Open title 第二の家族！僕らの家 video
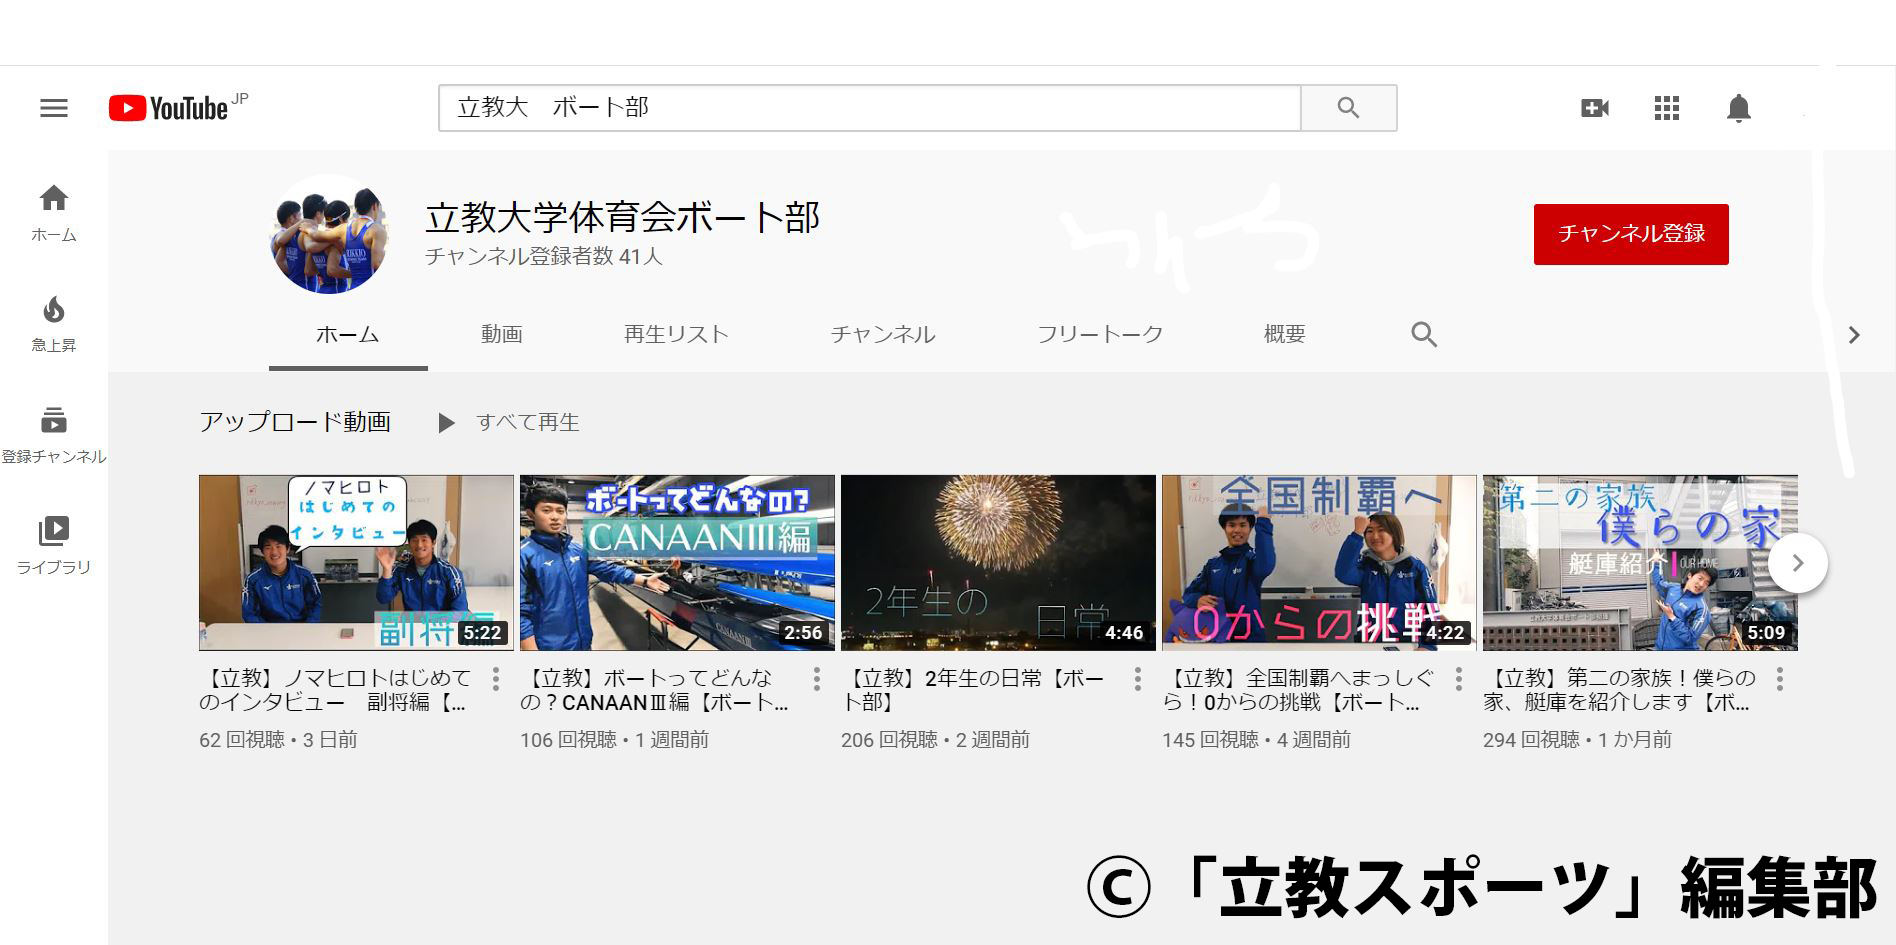The height and width of the screenshot is (945, 1896). pos(1619,690)
